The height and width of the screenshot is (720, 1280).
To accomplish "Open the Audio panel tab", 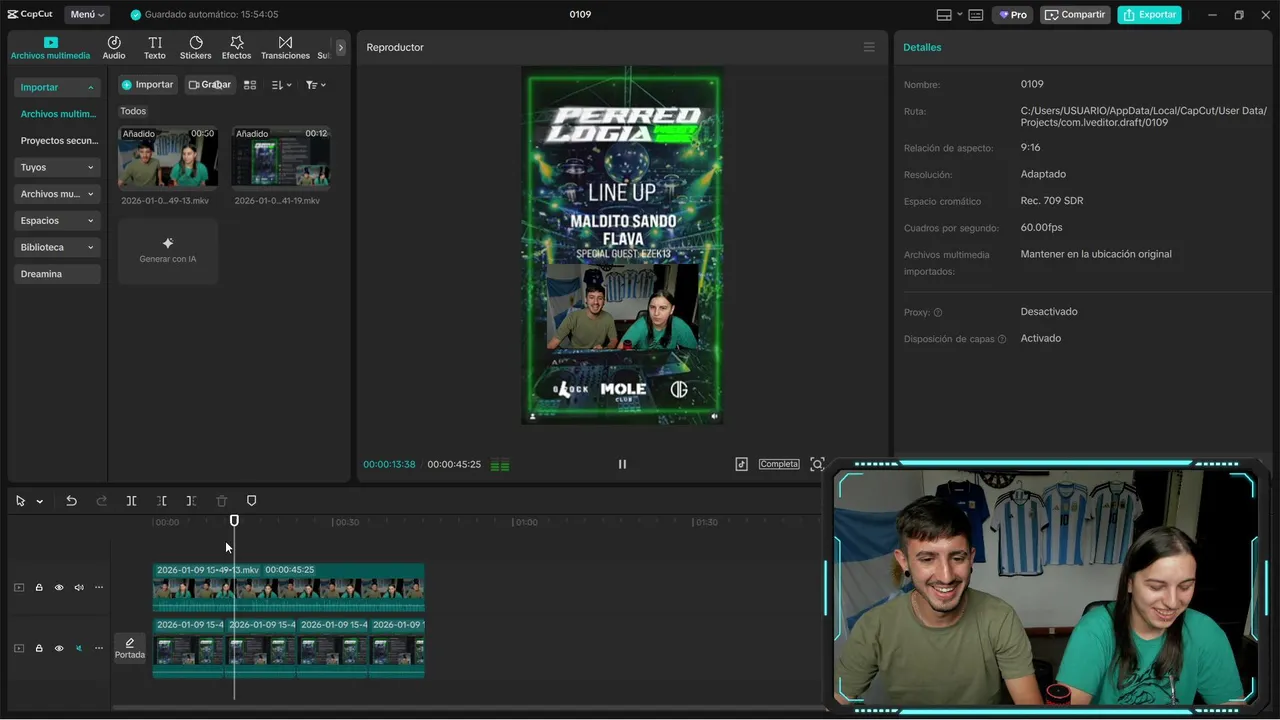I will pos(114,48).
